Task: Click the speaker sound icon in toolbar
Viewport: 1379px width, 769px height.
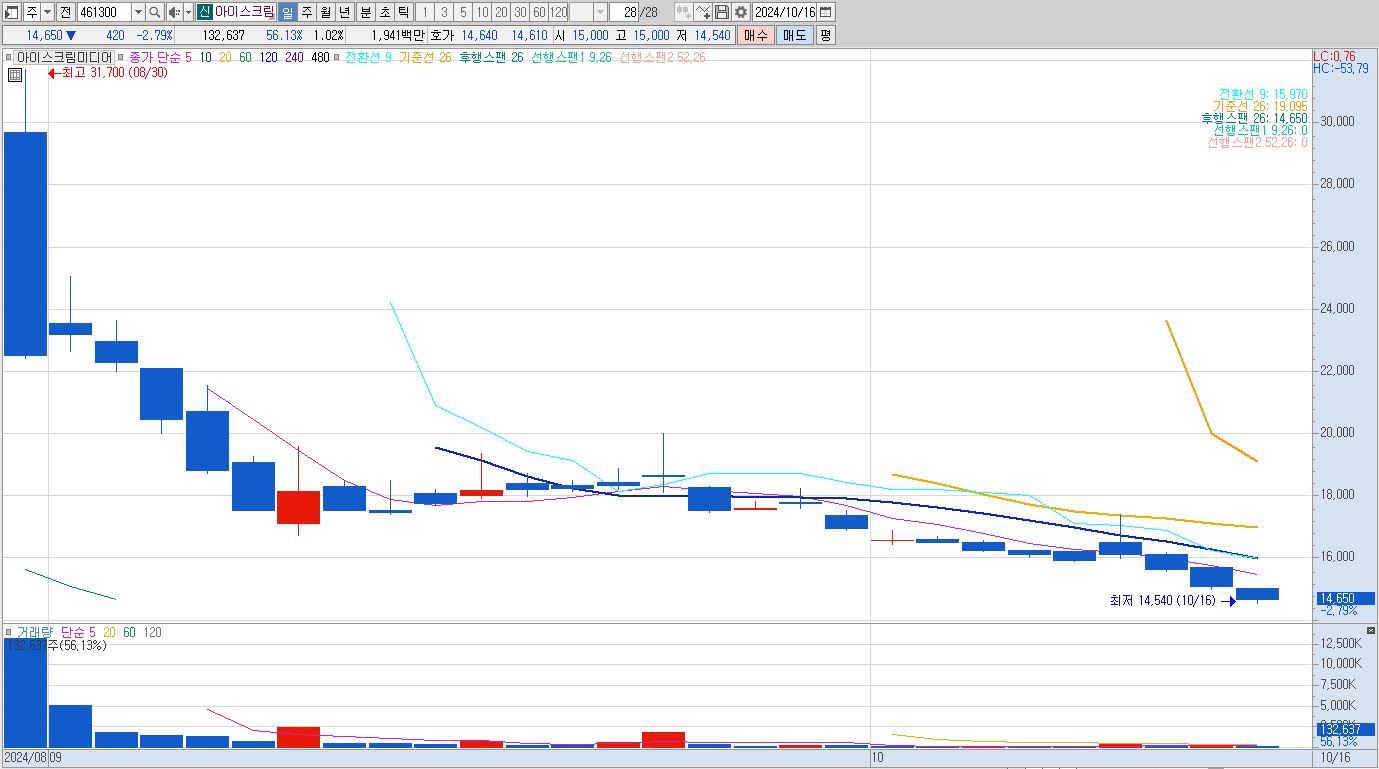Action: click(x=173, y=12)
